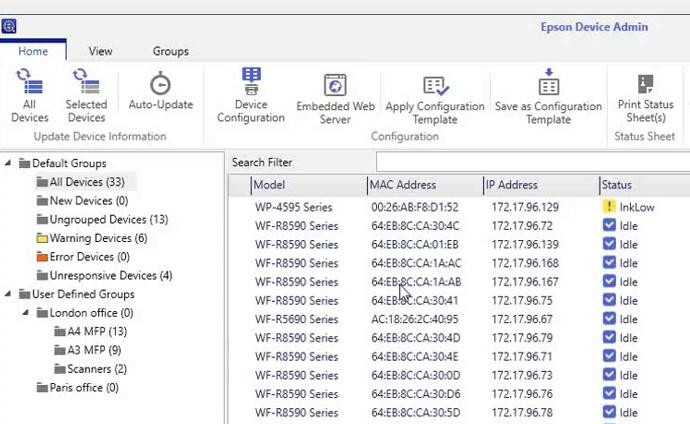
Task: Open the Groups ribbon tab
Action: point(171,51)
